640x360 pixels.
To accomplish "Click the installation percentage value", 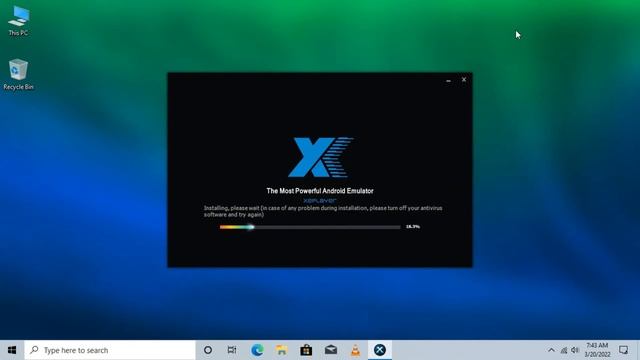I will (x=413, y=227).
